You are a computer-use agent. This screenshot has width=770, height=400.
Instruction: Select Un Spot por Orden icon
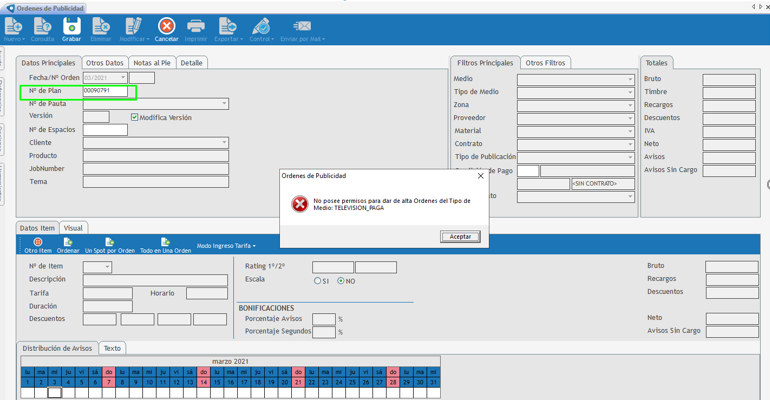(x=109, y=244)
